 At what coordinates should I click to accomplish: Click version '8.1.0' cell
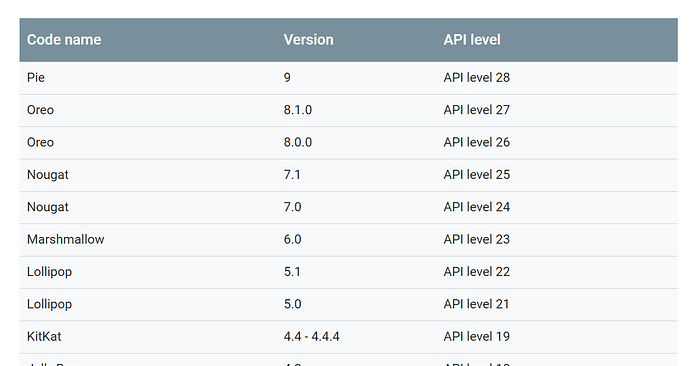click(297, 110)
